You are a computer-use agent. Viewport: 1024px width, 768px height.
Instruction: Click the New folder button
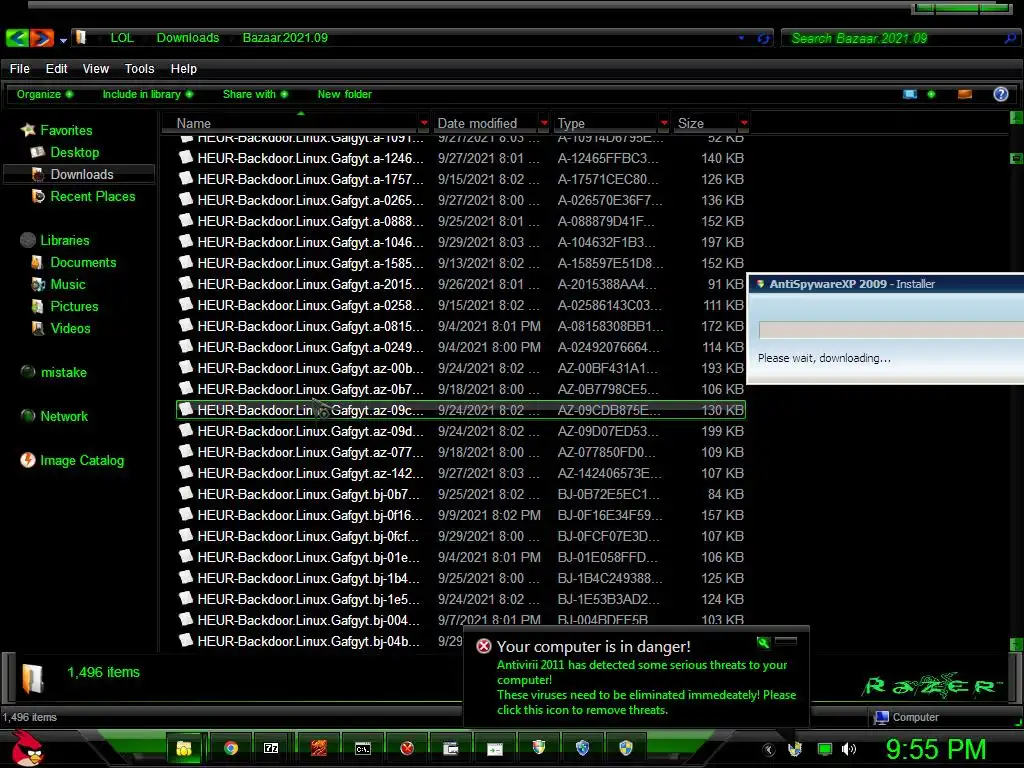(345, 94)
